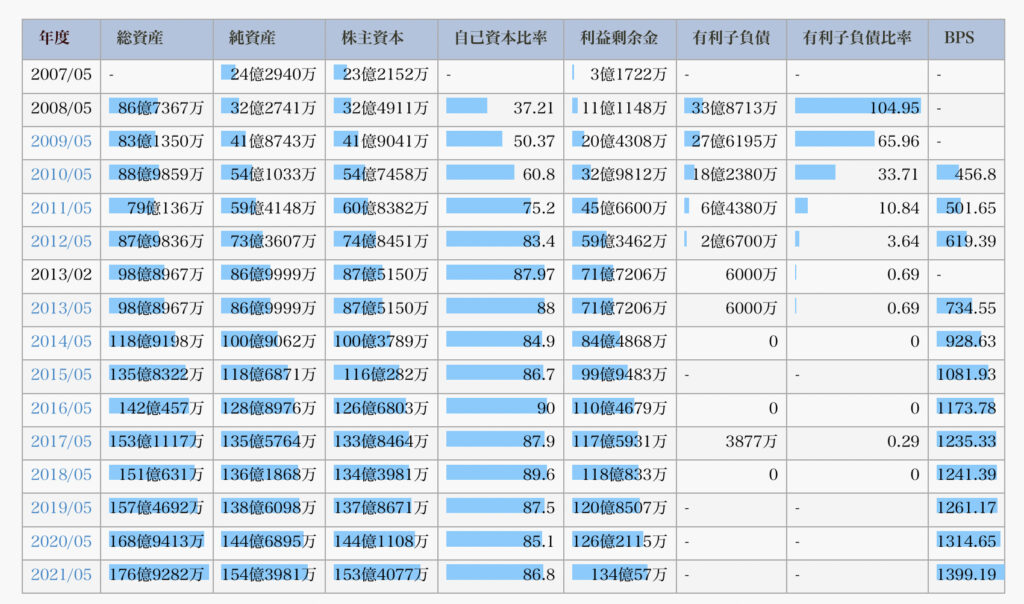
Task: Open the 2011/05 fiscal year link
Action: (x=61, y=208)
